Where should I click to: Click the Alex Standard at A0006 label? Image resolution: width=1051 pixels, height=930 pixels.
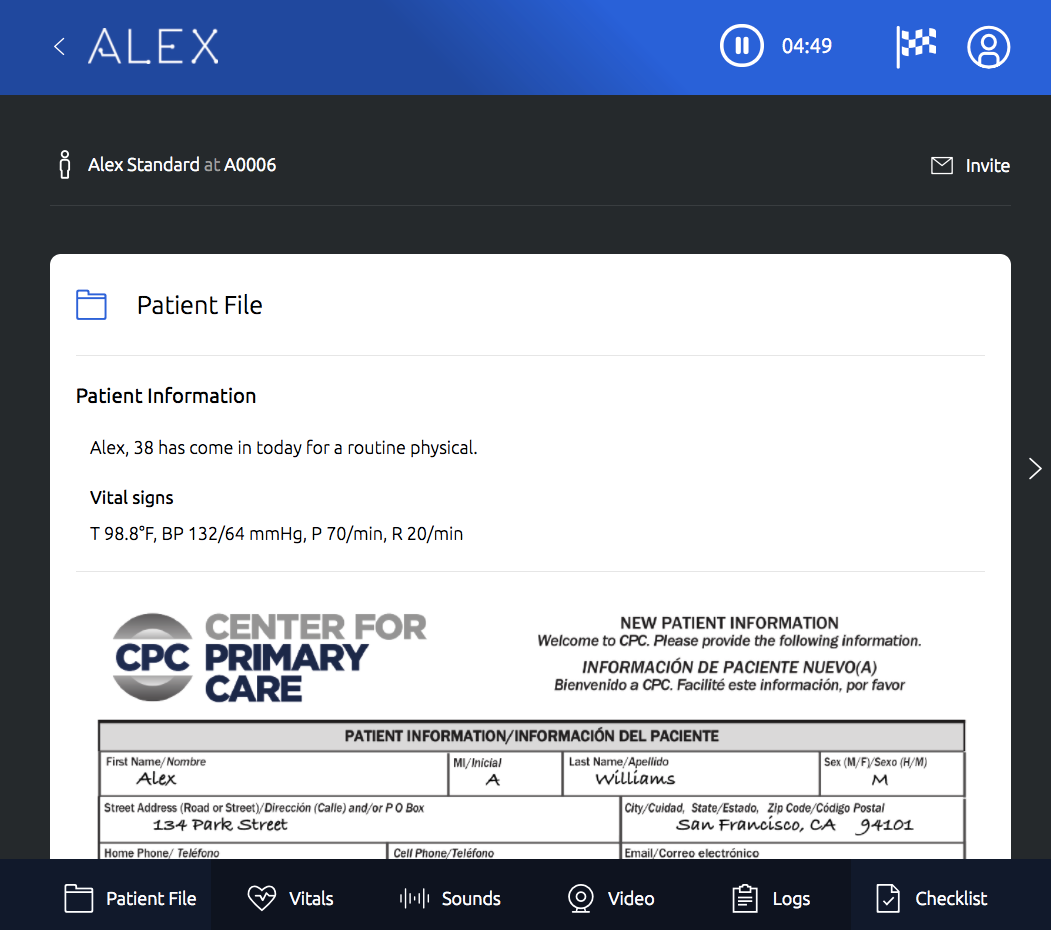point(182,165)
